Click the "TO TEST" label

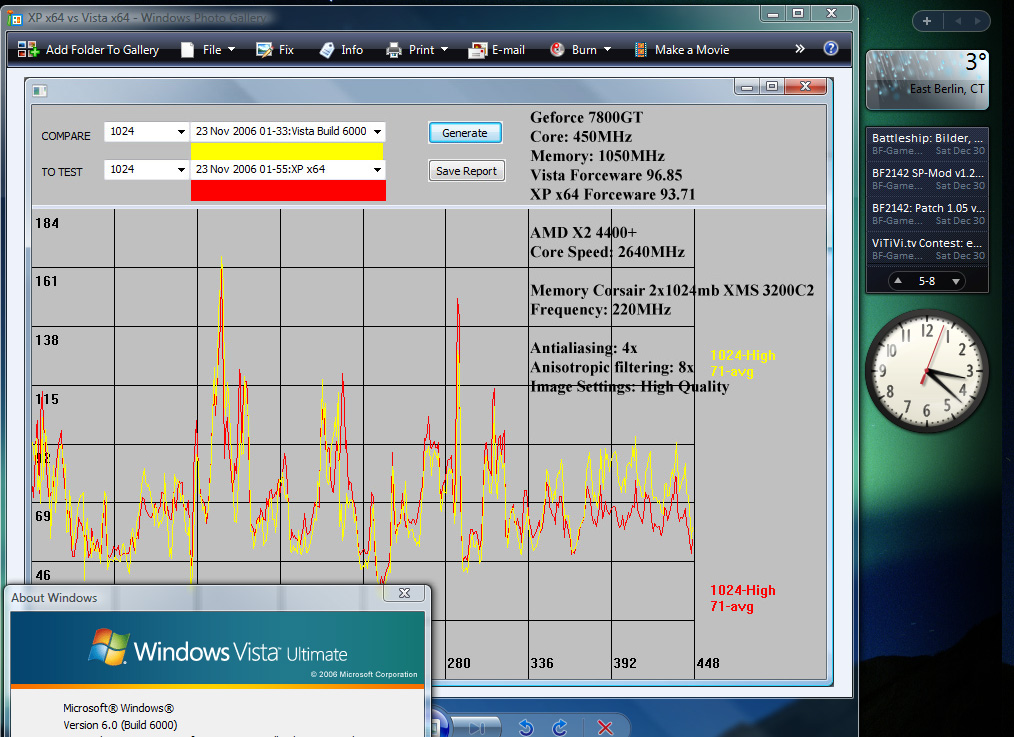[x=62, y=172]
